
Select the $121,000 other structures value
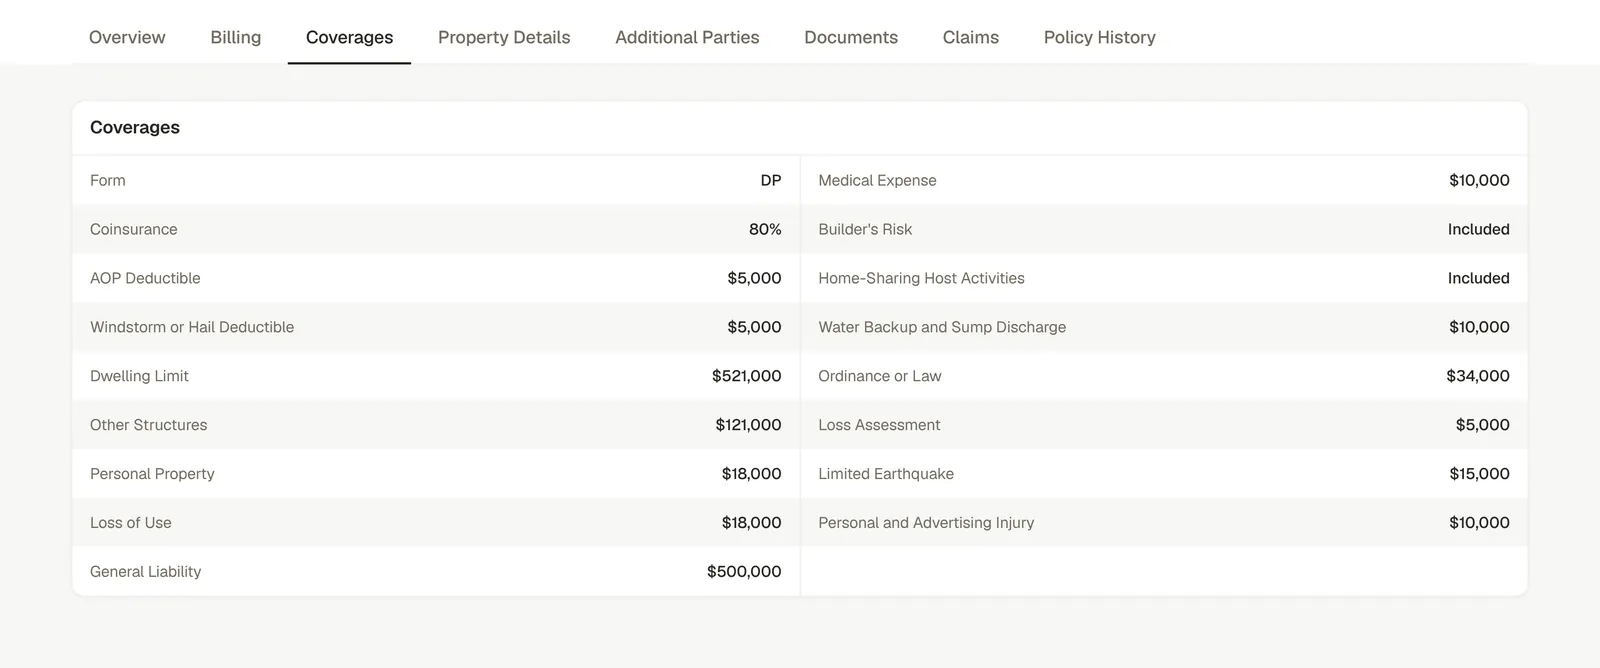coord(748,425)
